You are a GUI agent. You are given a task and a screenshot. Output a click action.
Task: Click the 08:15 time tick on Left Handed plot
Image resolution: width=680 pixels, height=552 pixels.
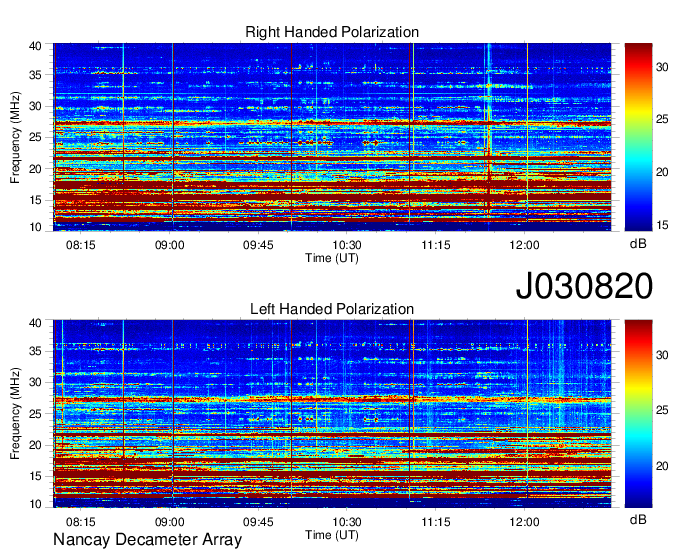coord(81,521)
